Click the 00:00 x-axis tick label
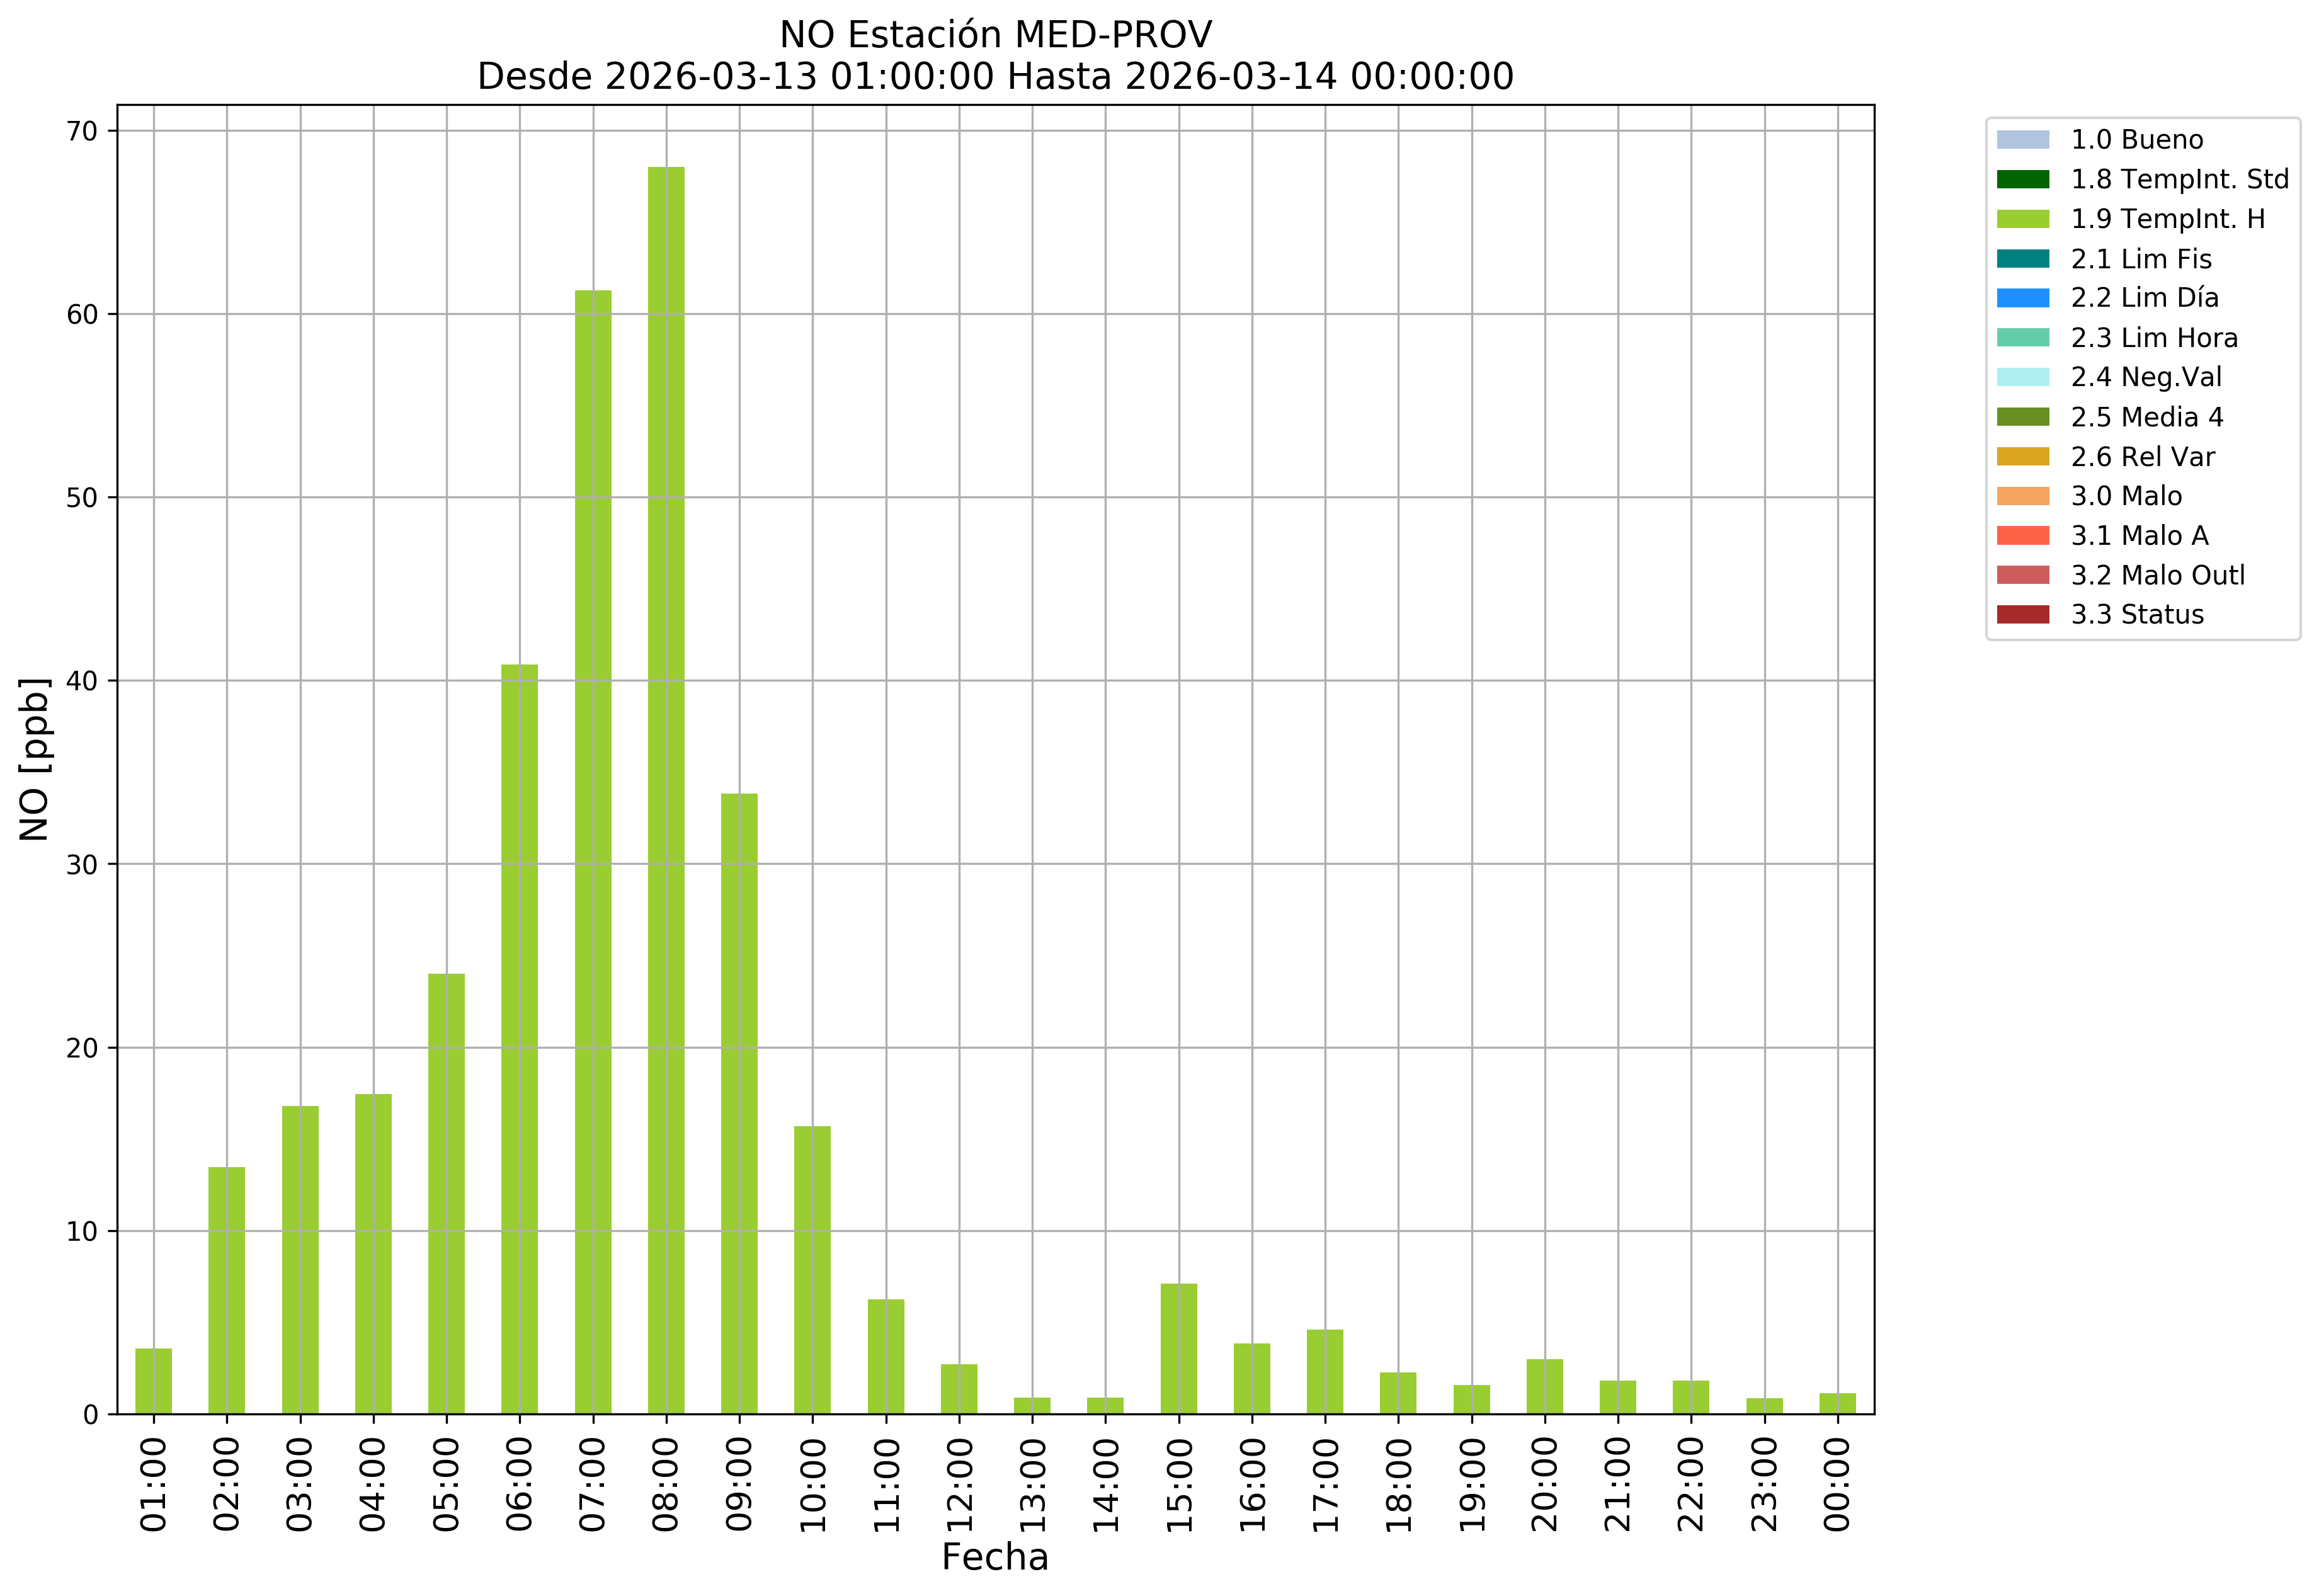2319x1596 pixels. (1837, 1485)
